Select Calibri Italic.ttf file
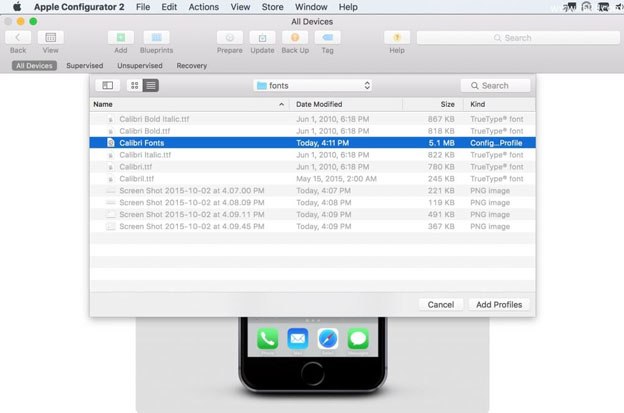 point(312,155)
